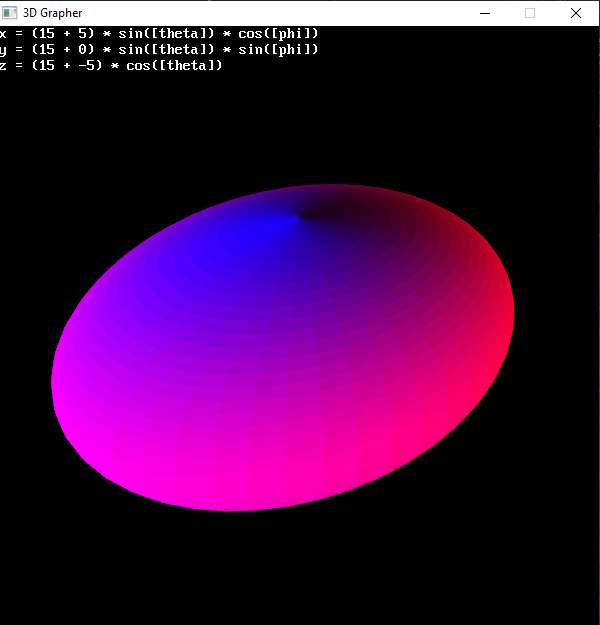Select the "x =" label of the first equation
The height and width of the screenshot is (625, 600).
click(x=9, y=33)
